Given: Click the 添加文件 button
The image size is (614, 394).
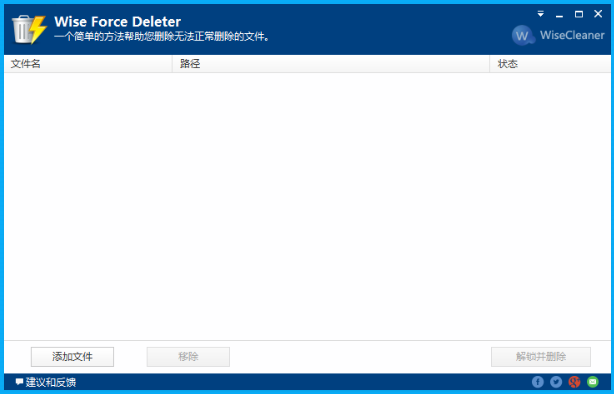Looking at the screenshot, I should [x=72, y=357].
